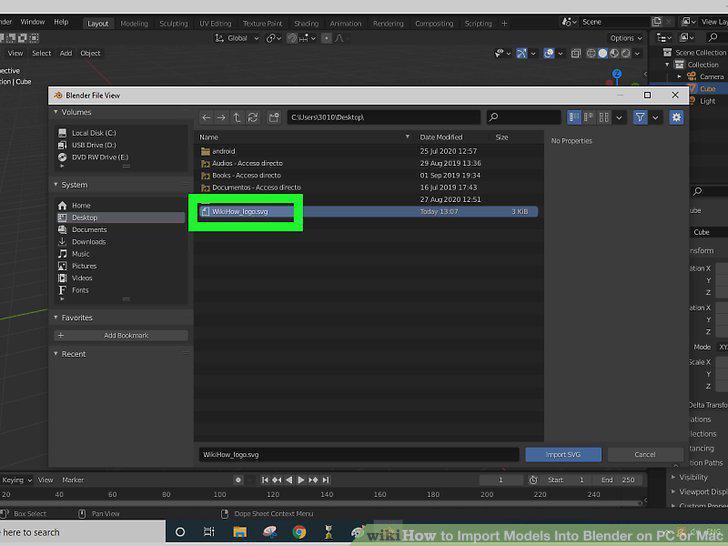Go up to parent directory

tap(237, 117)
